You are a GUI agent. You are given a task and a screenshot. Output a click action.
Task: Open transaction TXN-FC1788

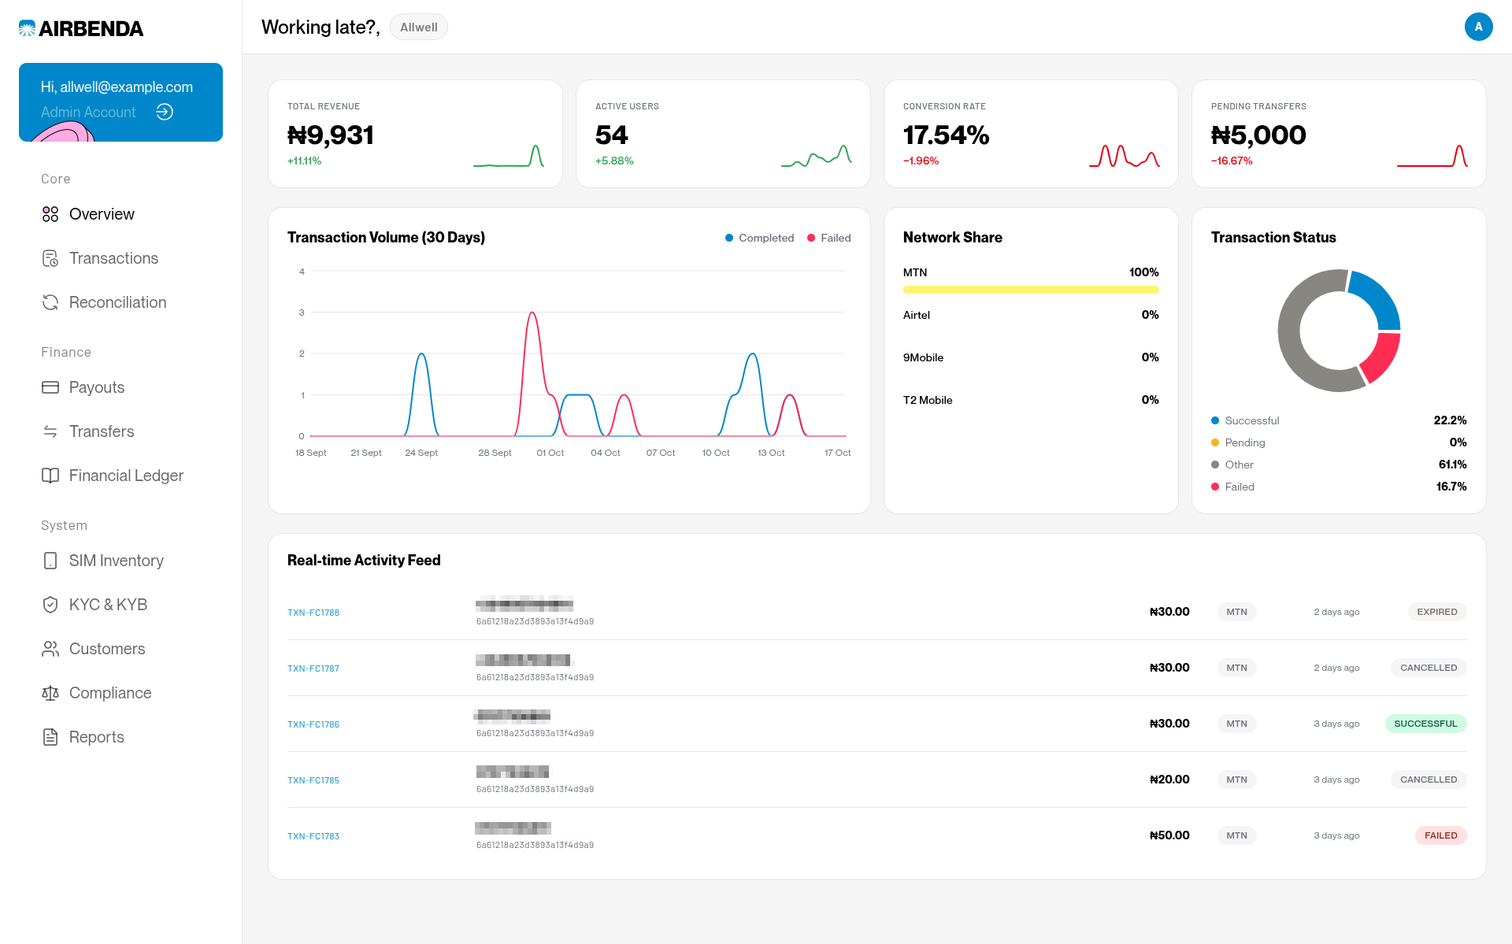(x=313, y=612)
